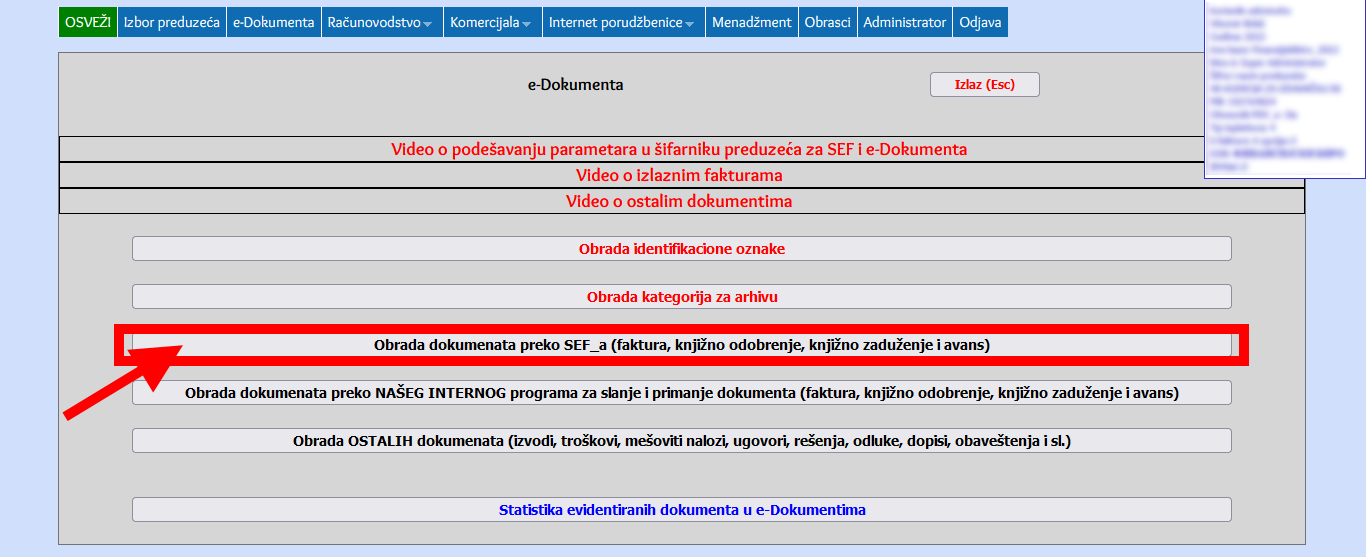Open the Menadžment menu item
1366x557 pixels.
coord(752,22)
